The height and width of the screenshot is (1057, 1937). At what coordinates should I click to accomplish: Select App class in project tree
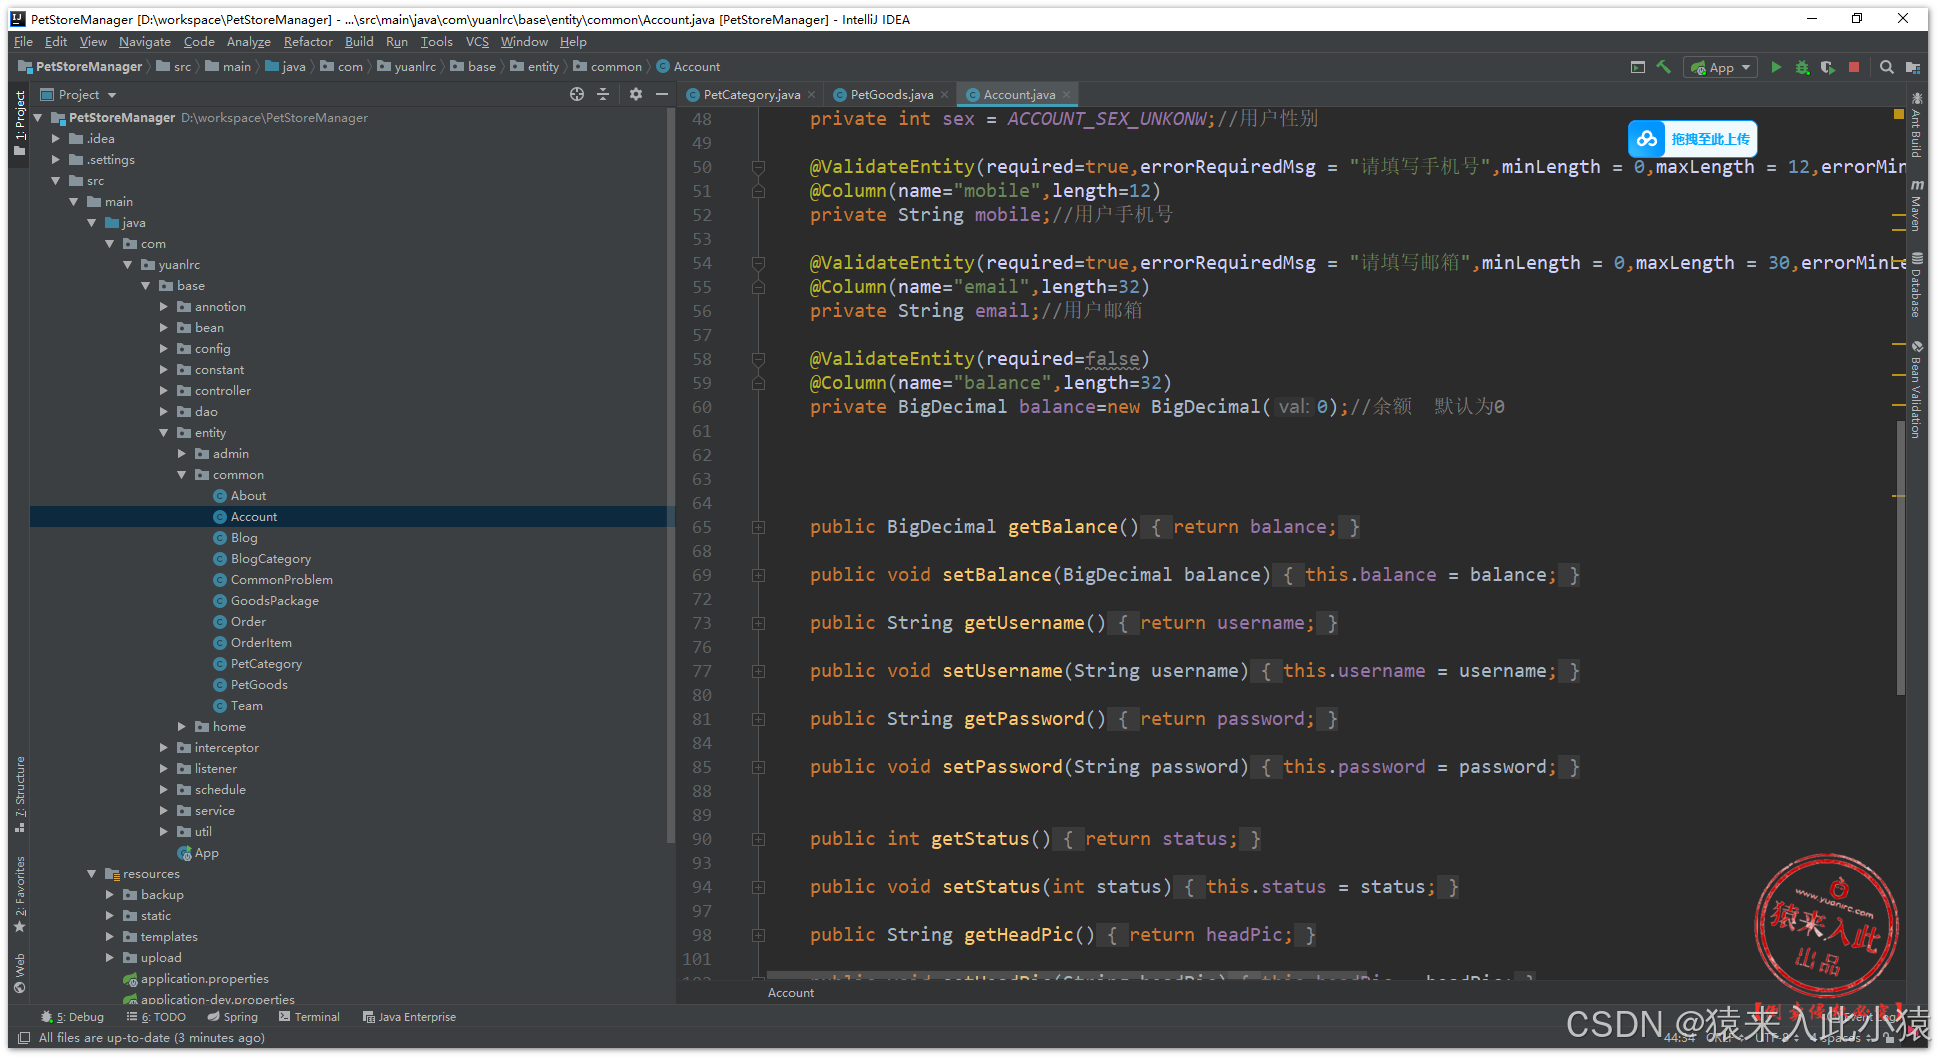tap(206, 853)
